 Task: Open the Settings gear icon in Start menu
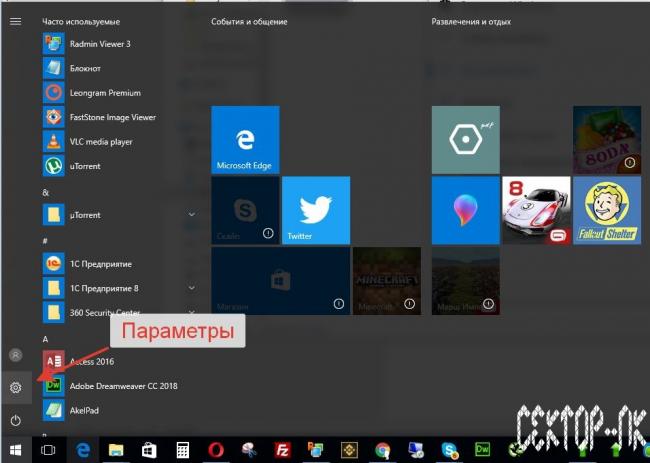point(15,387)
